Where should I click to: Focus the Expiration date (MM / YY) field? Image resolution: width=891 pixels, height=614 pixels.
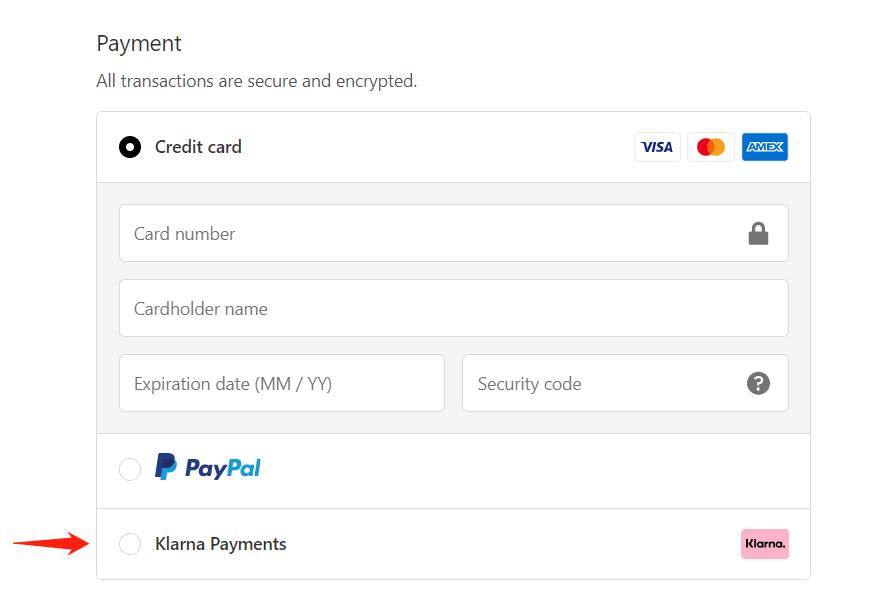[x=281, y=384]
